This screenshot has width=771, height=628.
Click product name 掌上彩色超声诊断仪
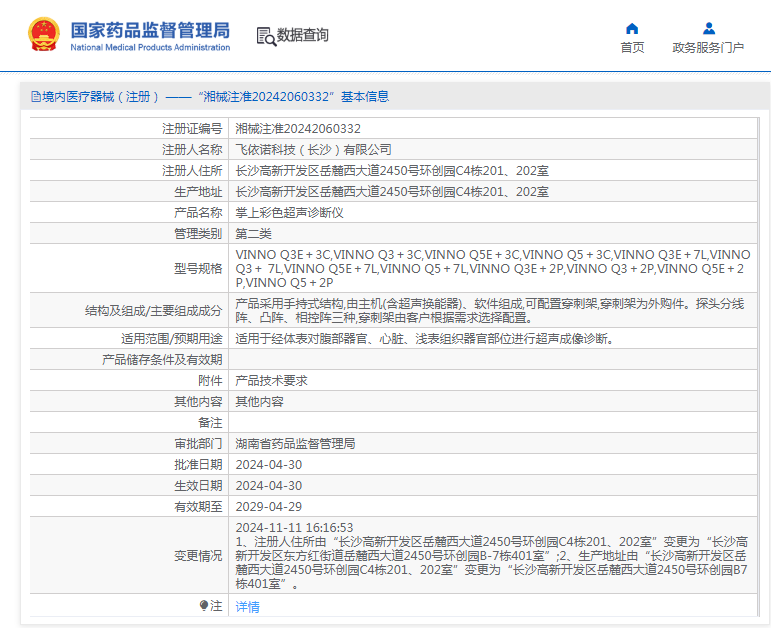tap(289, 213)
